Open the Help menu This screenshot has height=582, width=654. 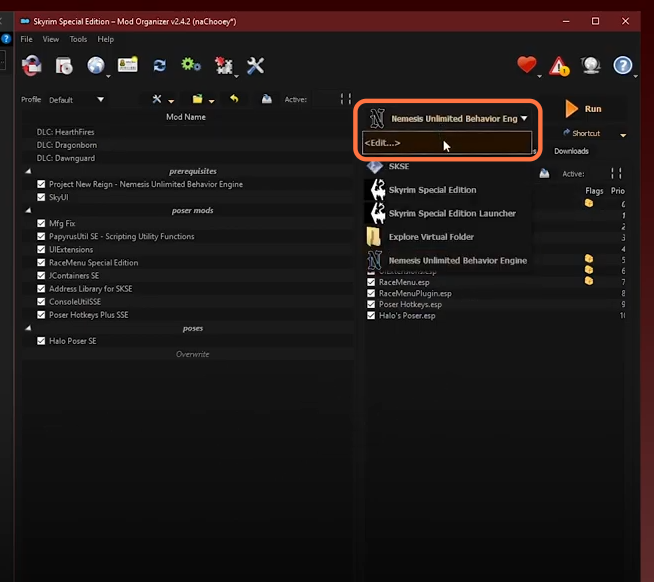[x=106, y=39]
